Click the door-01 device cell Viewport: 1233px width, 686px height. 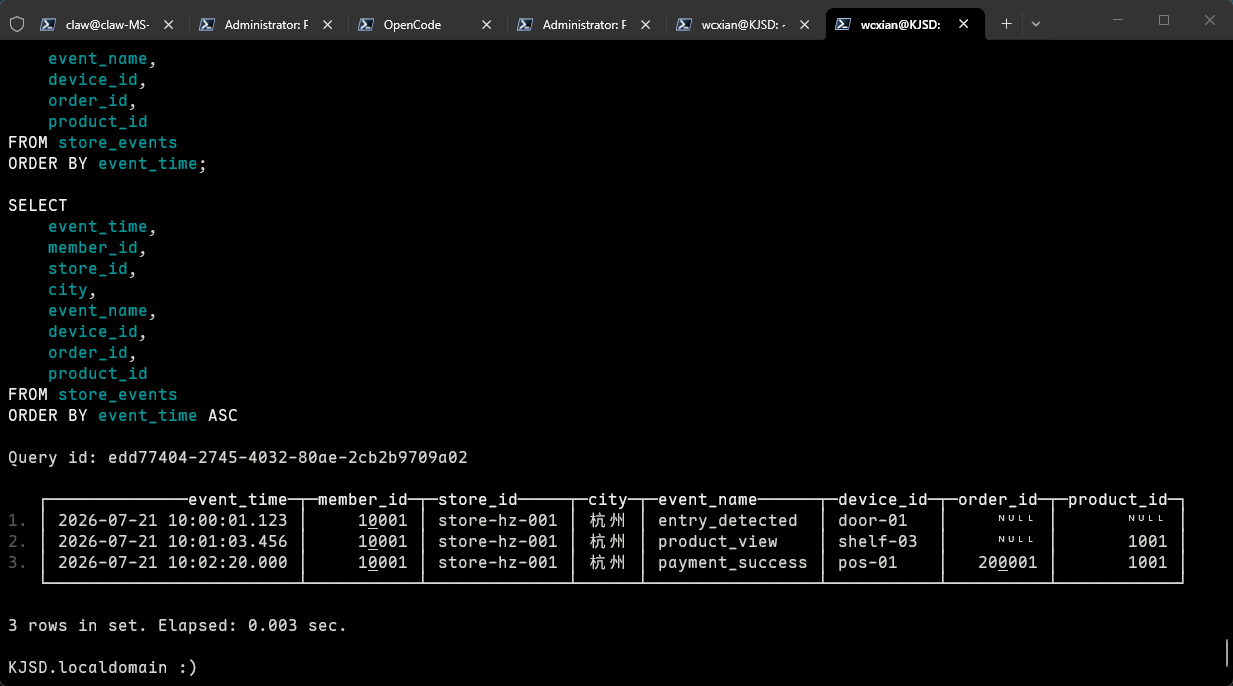coord(873,520)
